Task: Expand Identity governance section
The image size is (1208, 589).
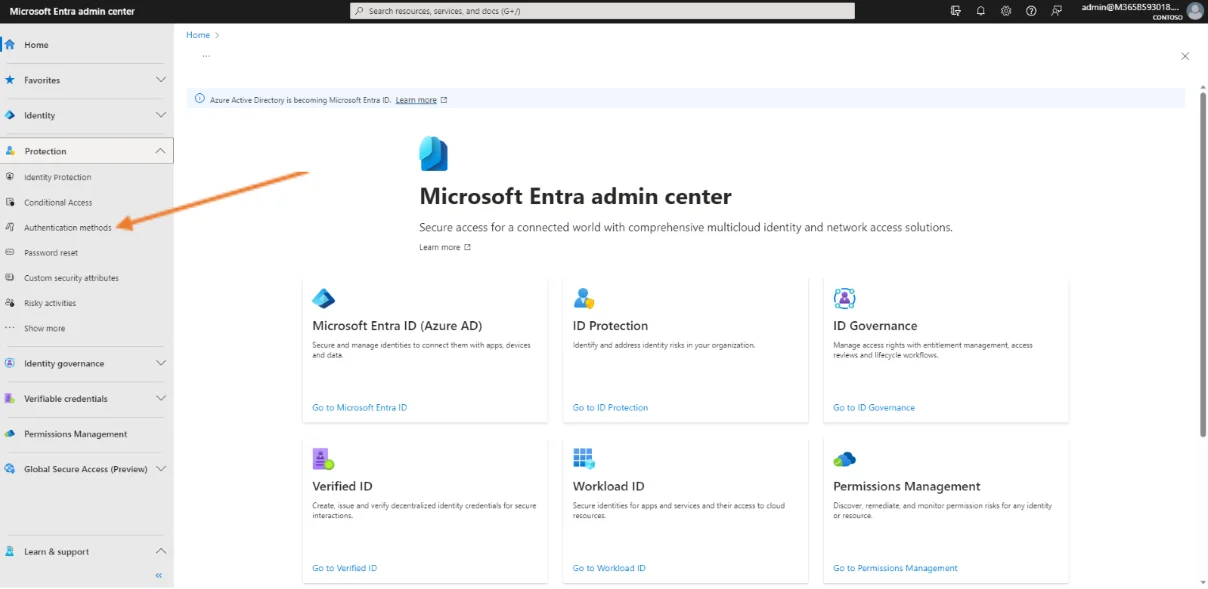Action: (x=161, y=363)
